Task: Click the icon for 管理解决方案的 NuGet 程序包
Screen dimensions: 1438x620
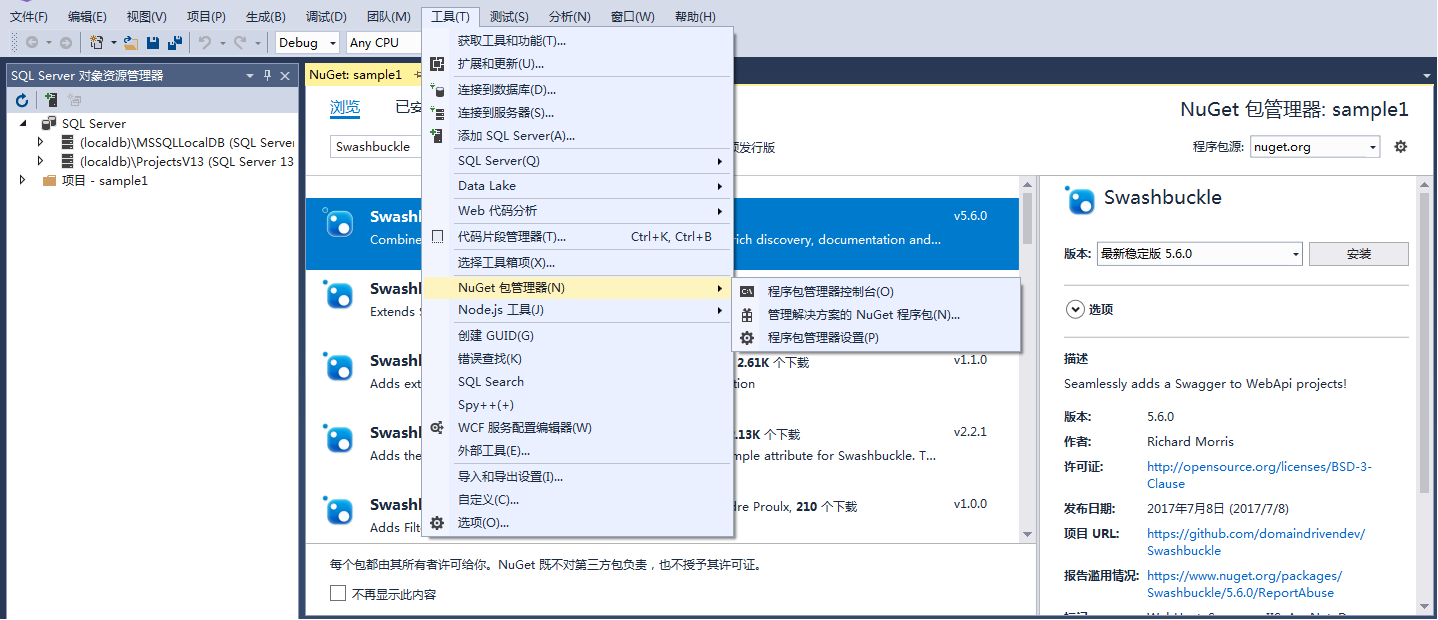Action: tap(747, 315)
